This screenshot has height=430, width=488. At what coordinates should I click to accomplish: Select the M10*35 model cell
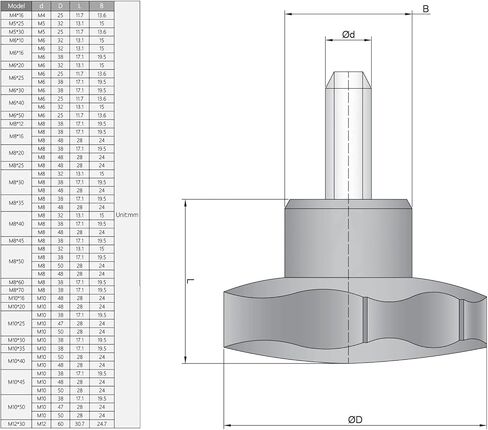[16, 349]
